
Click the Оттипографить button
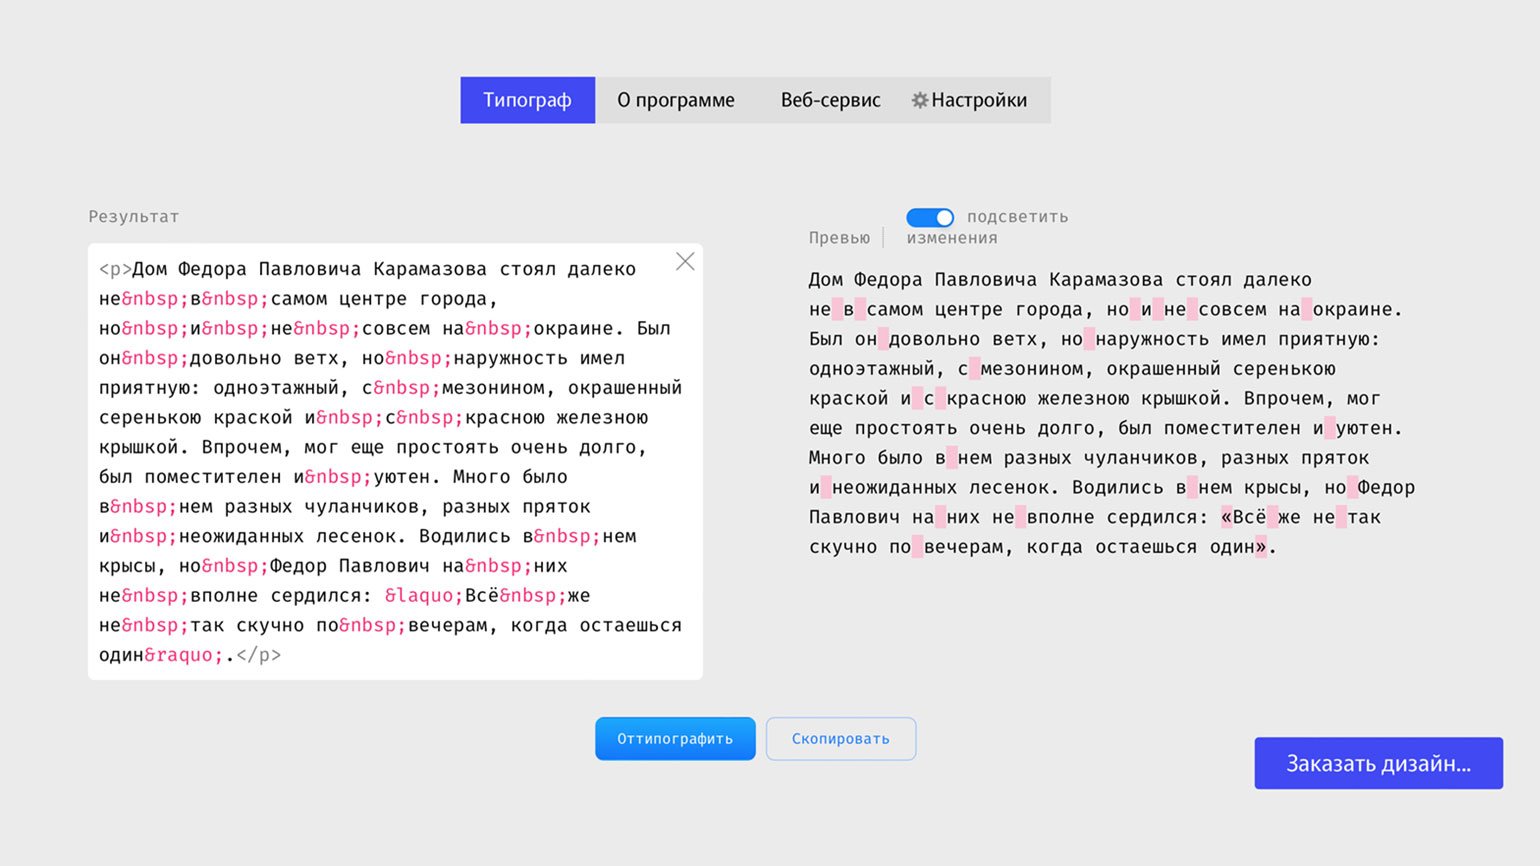[675, 739]
